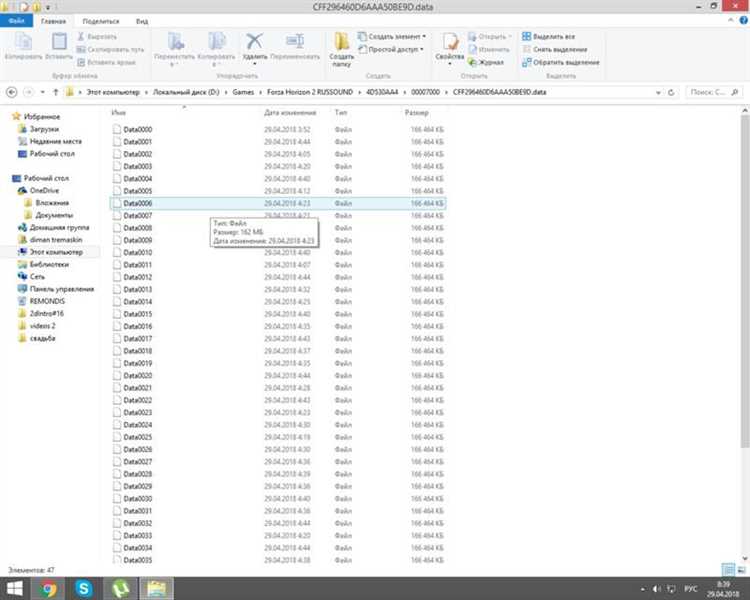The width and height of the screenshot is (750, 600).
Task: Click the Paste ribbon icon
Action: 59,46
